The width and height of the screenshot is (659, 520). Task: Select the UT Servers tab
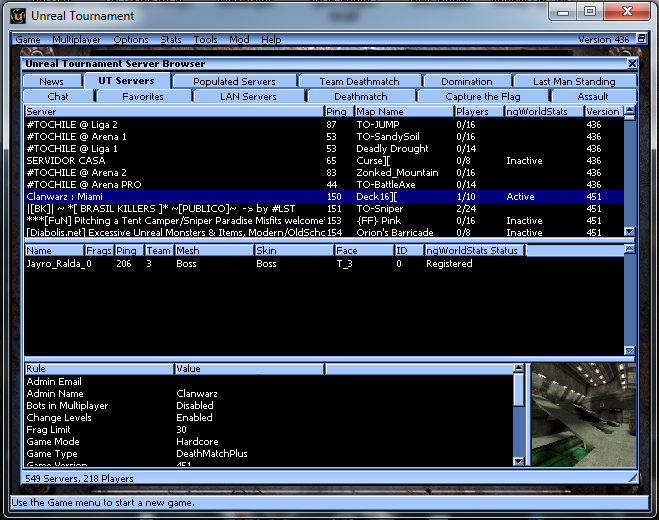pos(127,80)
